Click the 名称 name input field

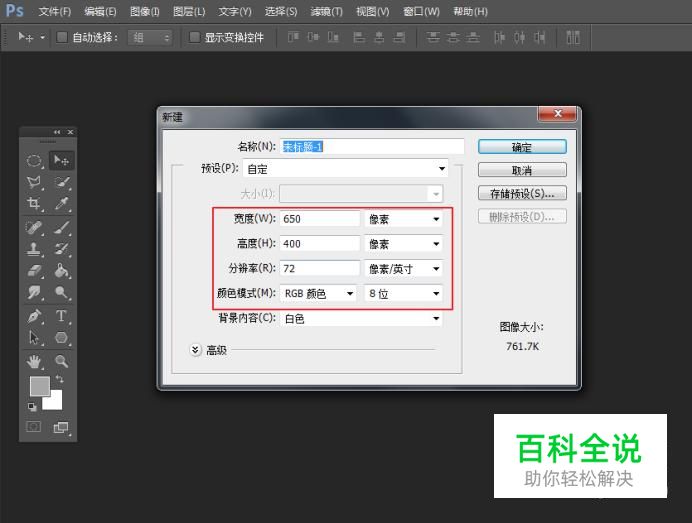(x=372, y=147)
